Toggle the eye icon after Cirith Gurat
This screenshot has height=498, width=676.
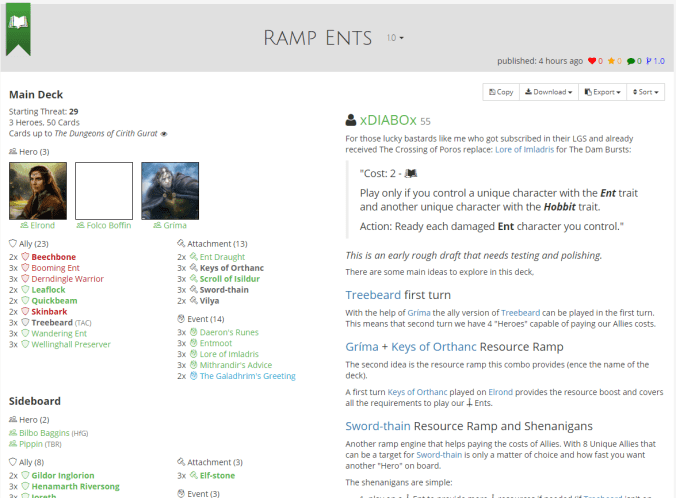click(164, 134)
